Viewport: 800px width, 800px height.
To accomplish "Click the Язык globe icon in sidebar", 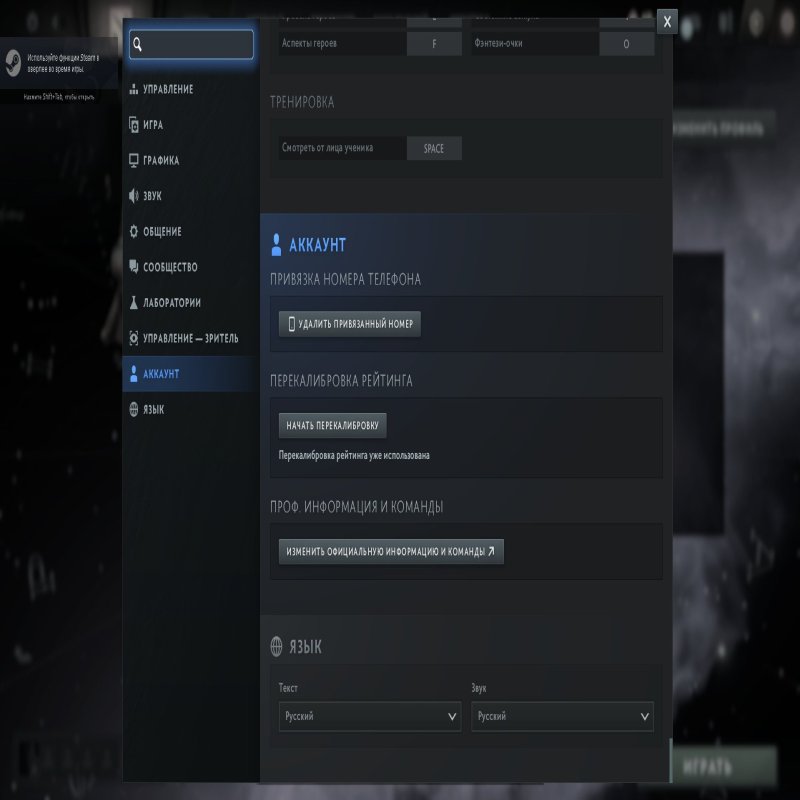I will point(134,410).
